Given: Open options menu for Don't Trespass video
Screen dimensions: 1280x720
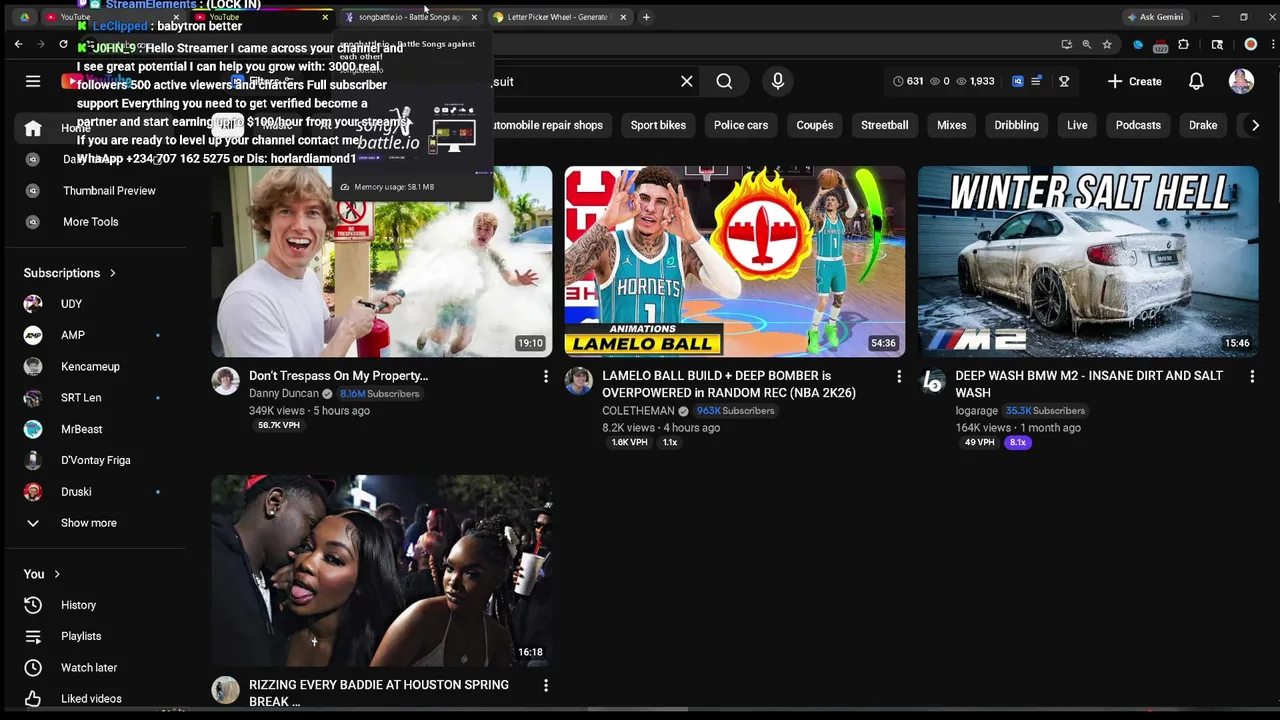Looking at the screenshot, I should [x=545, y=376].
